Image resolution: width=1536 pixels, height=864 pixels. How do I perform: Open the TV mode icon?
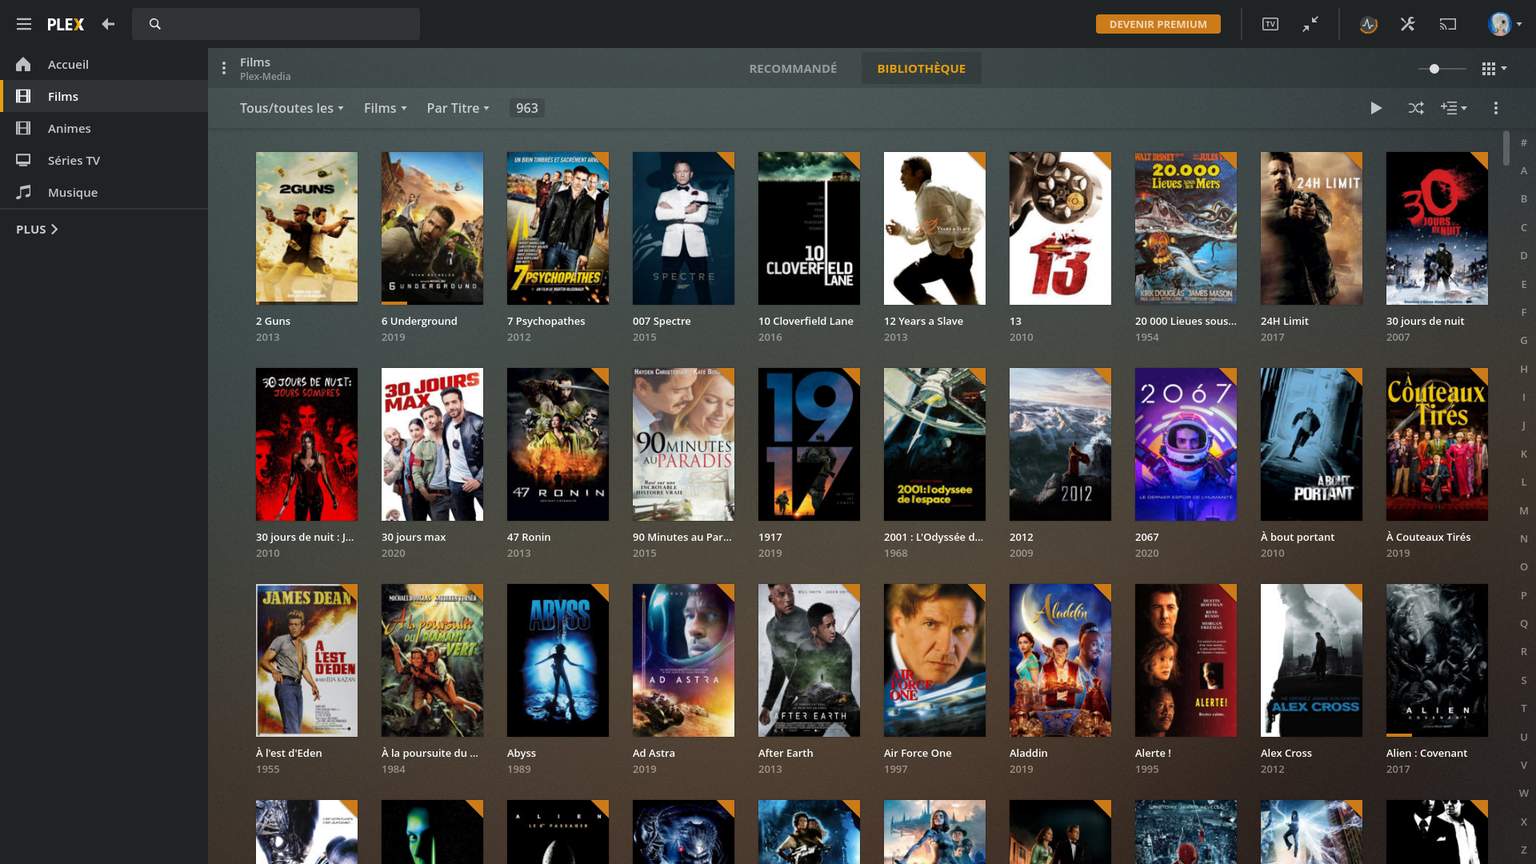[x=1270, y=24]
